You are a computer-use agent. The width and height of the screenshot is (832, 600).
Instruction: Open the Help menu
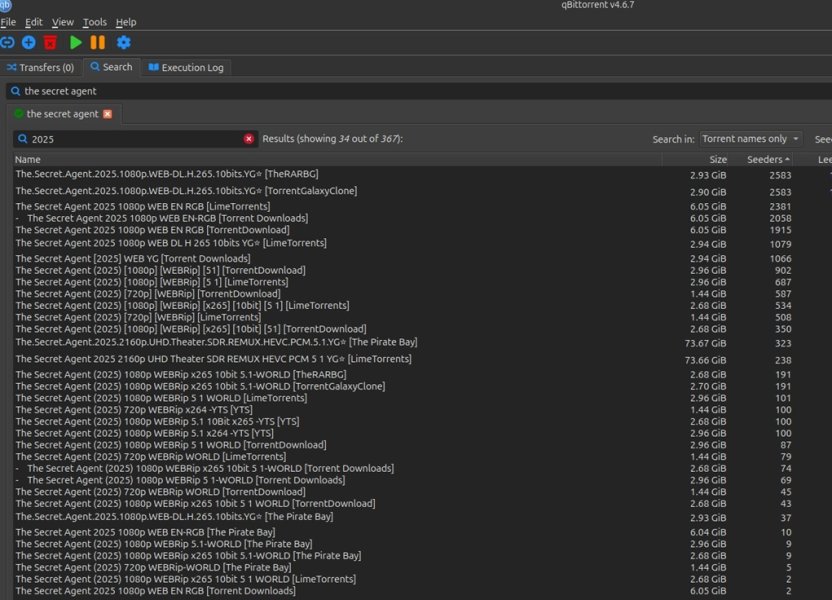pyautogui.click(x=126, y=22)
